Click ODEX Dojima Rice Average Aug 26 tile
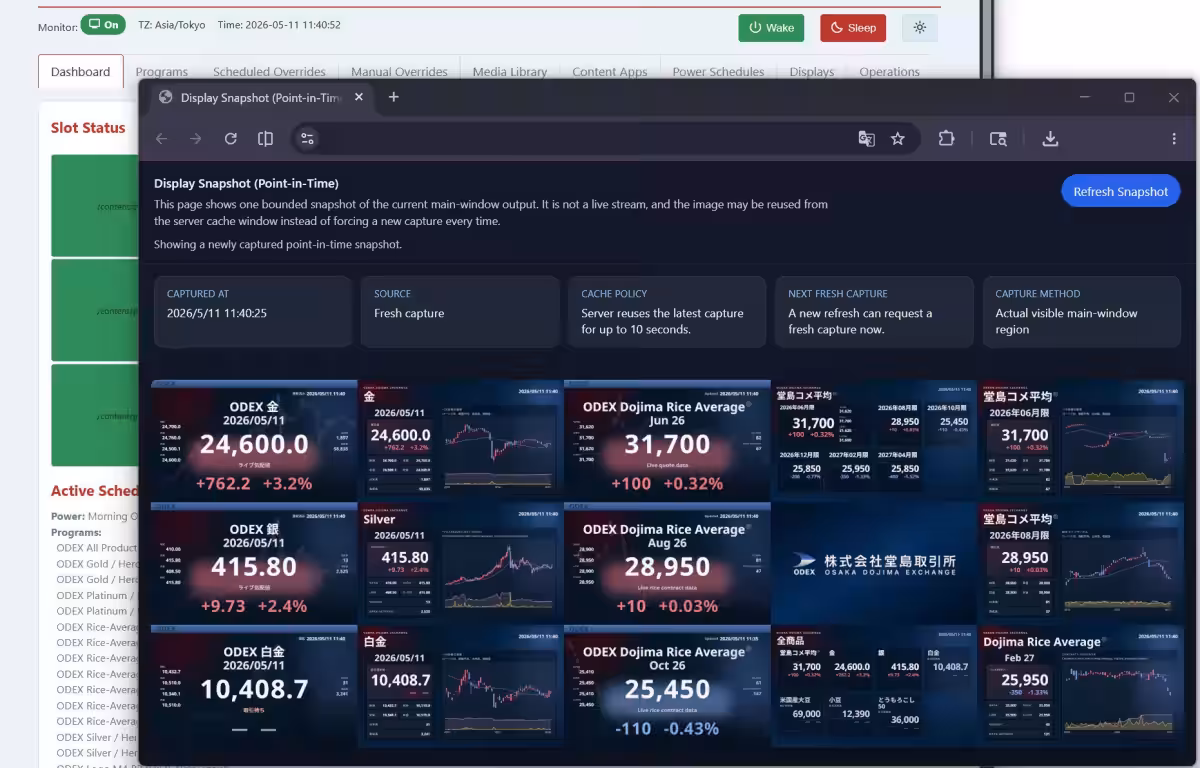The width and height of the screenshot is (1200, 768). point(667,562)
